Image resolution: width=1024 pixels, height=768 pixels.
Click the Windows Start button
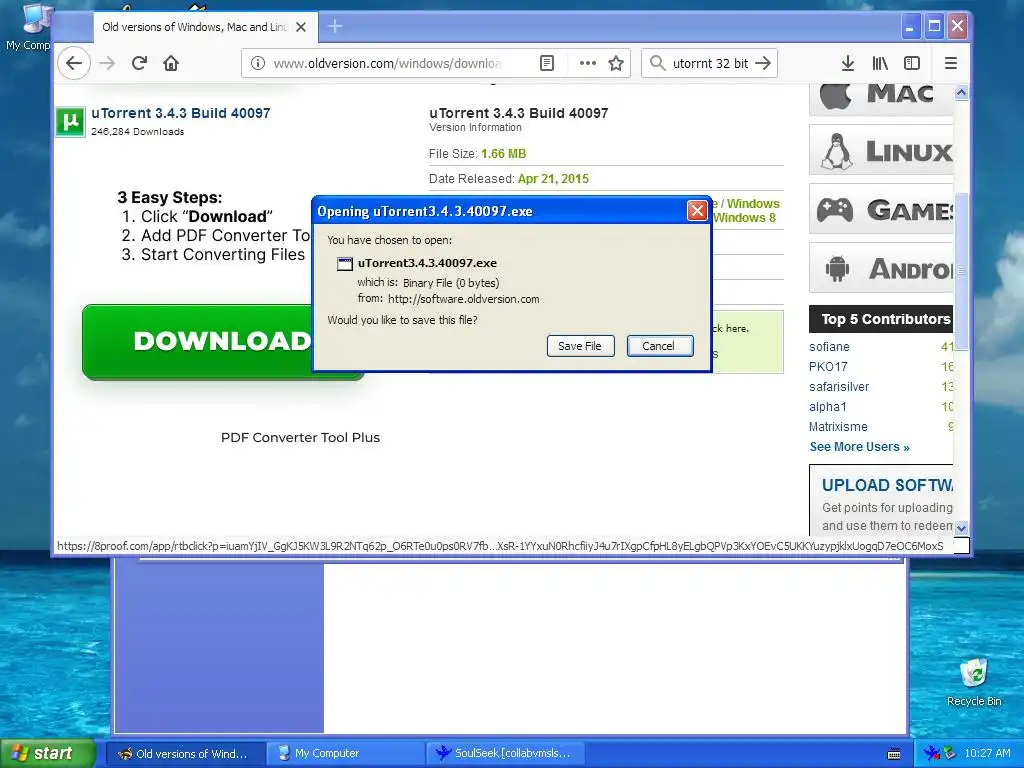coord(47,753)
